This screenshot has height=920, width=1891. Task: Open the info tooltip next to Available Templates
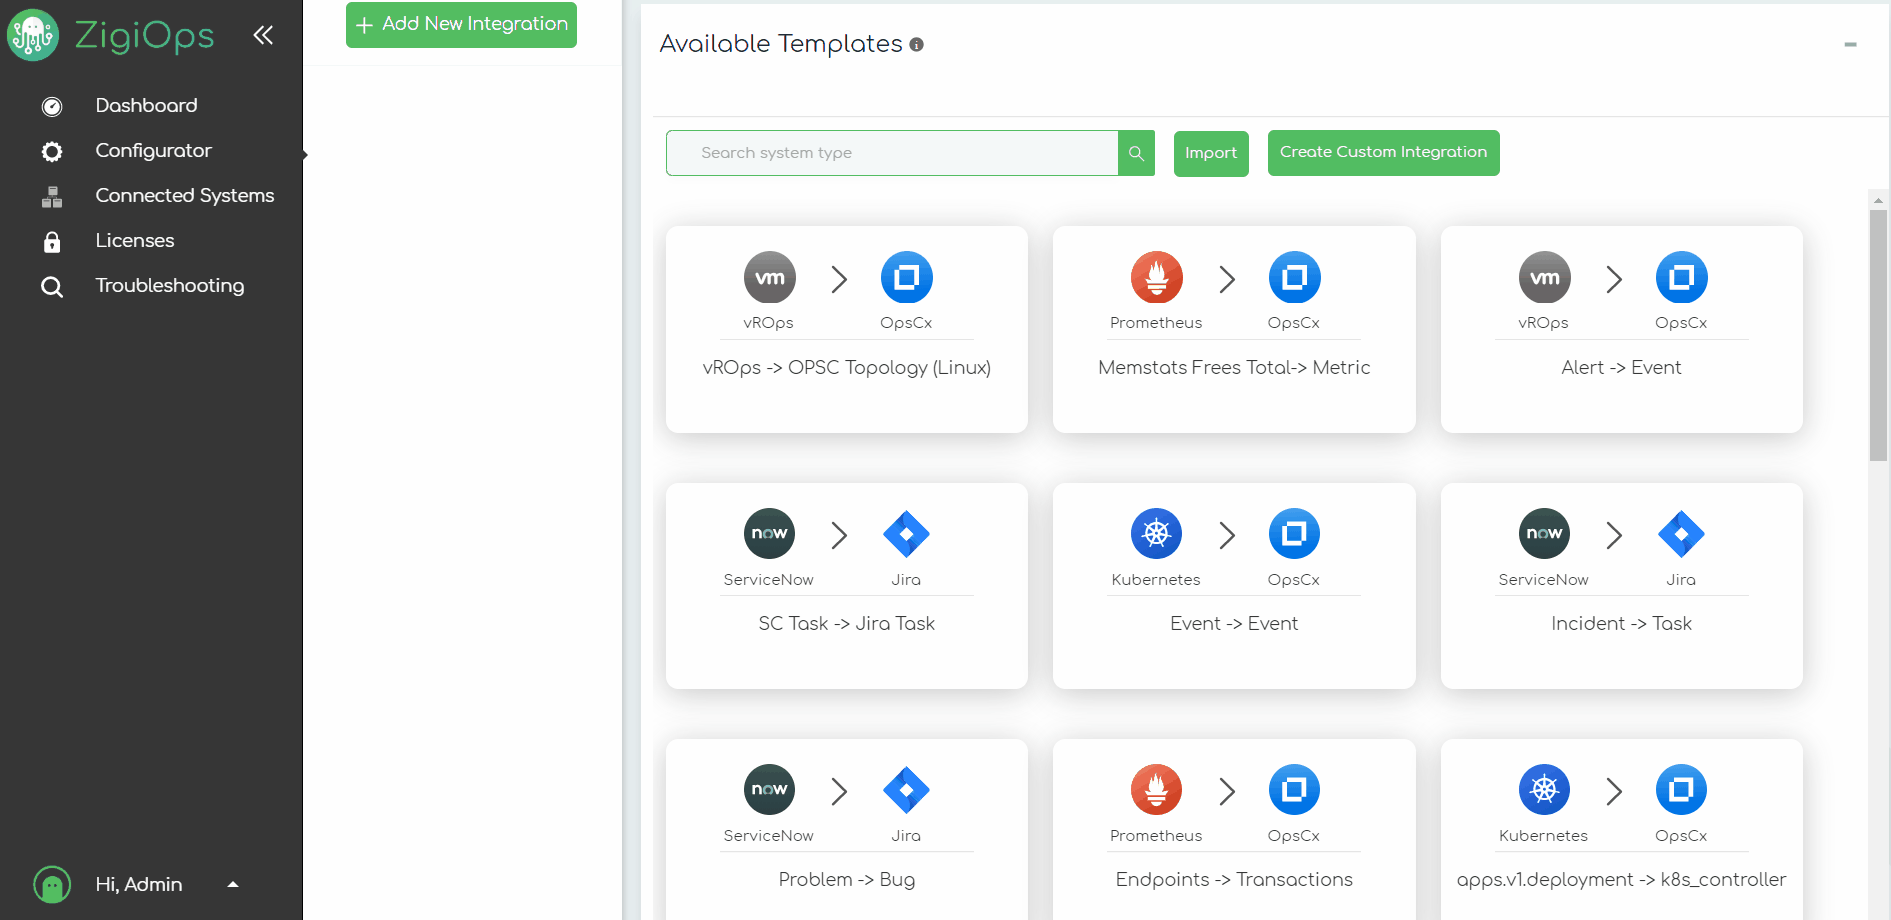tap(916, 44)
